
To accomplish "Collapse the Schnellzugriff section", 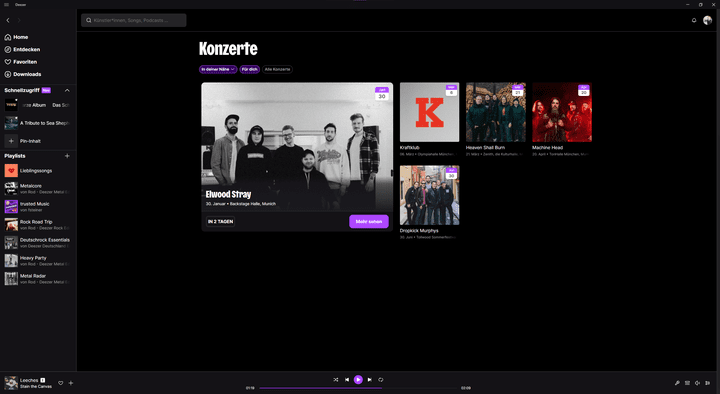I will coord(67,90).
